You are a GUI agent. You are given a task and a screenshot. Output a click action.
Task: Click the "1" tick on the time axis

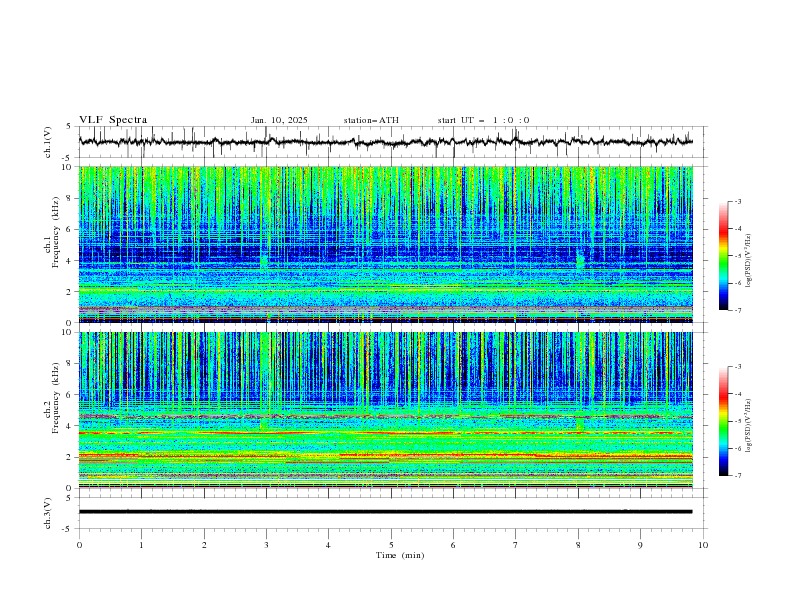tap(141, 545)
